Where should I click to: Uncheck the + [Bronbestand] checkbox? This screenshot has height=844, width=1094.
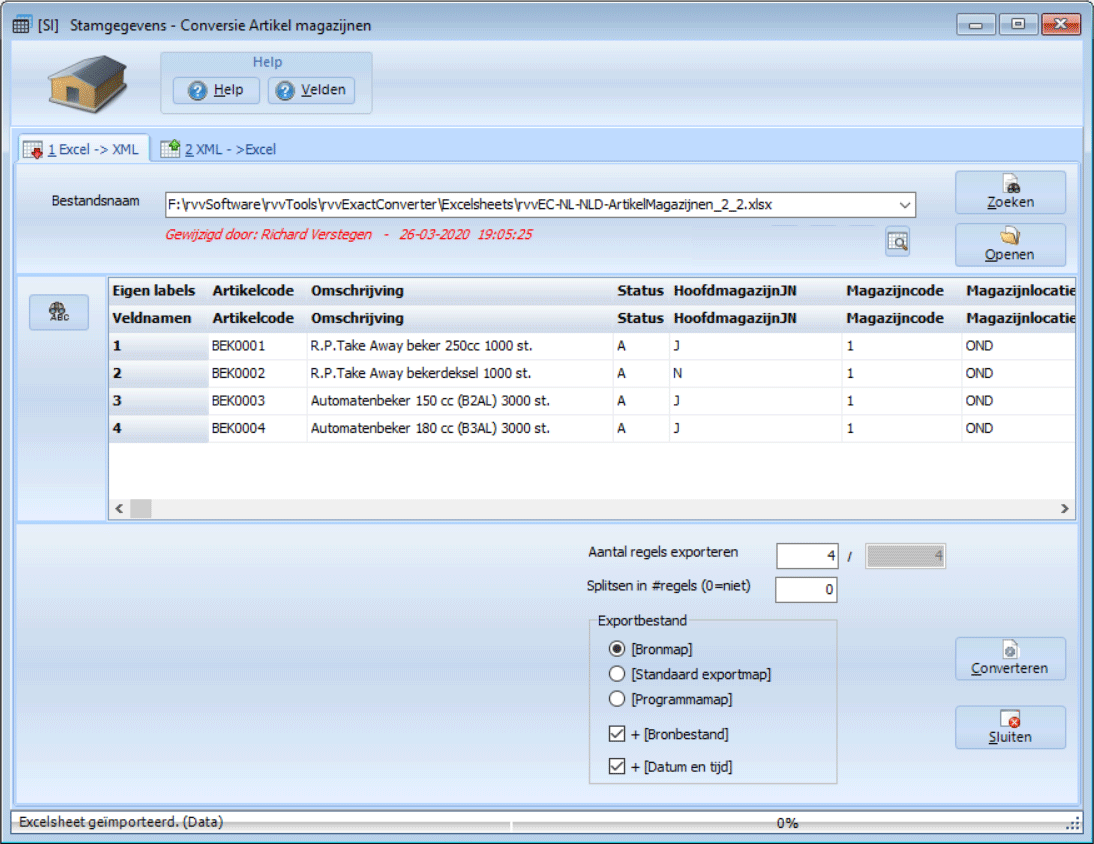[617, 735]
